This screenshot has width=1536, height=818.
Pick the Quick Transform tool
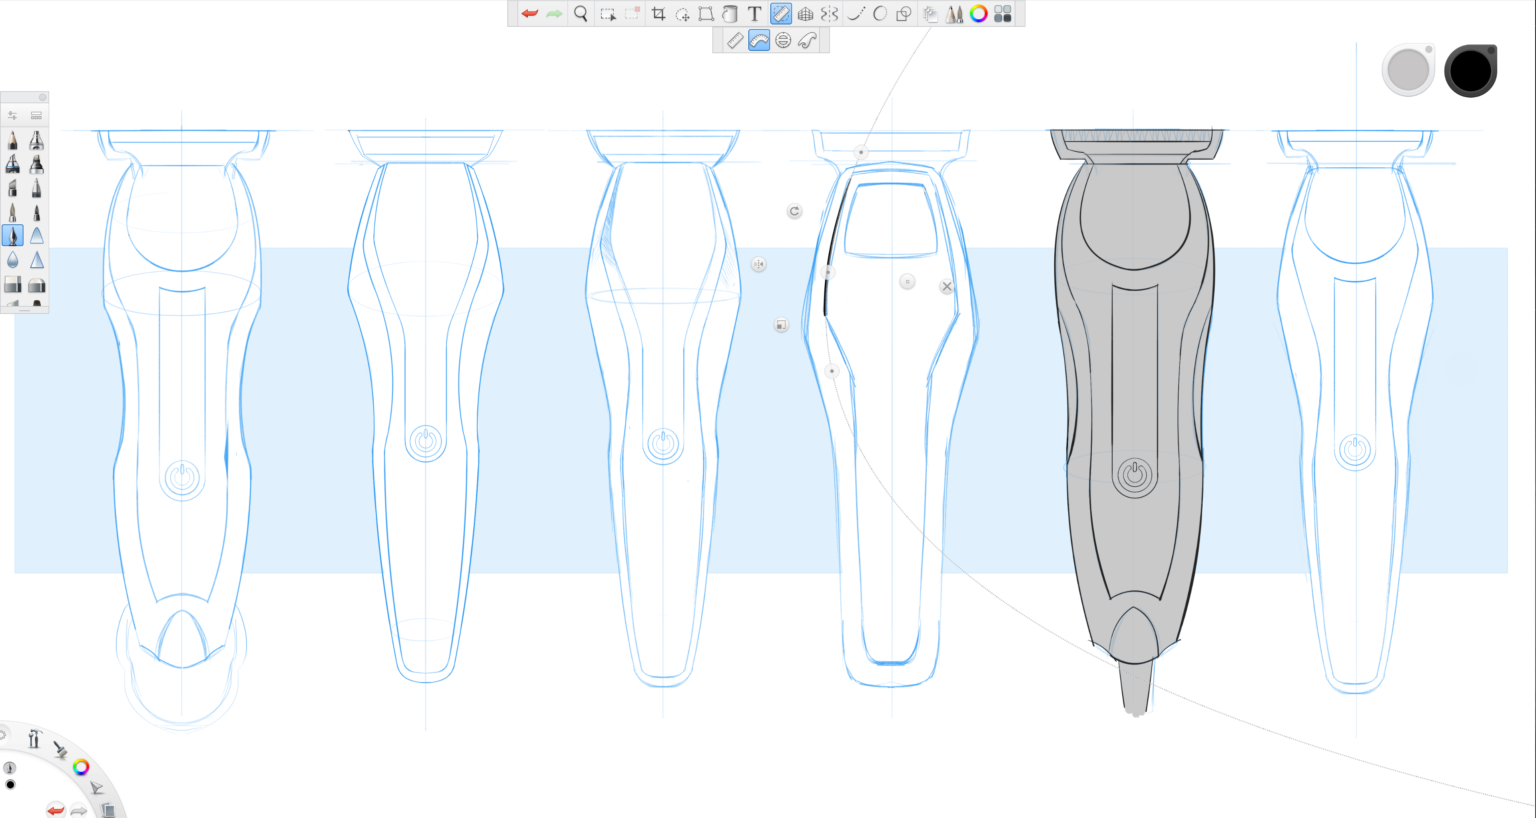click(682, 14)
